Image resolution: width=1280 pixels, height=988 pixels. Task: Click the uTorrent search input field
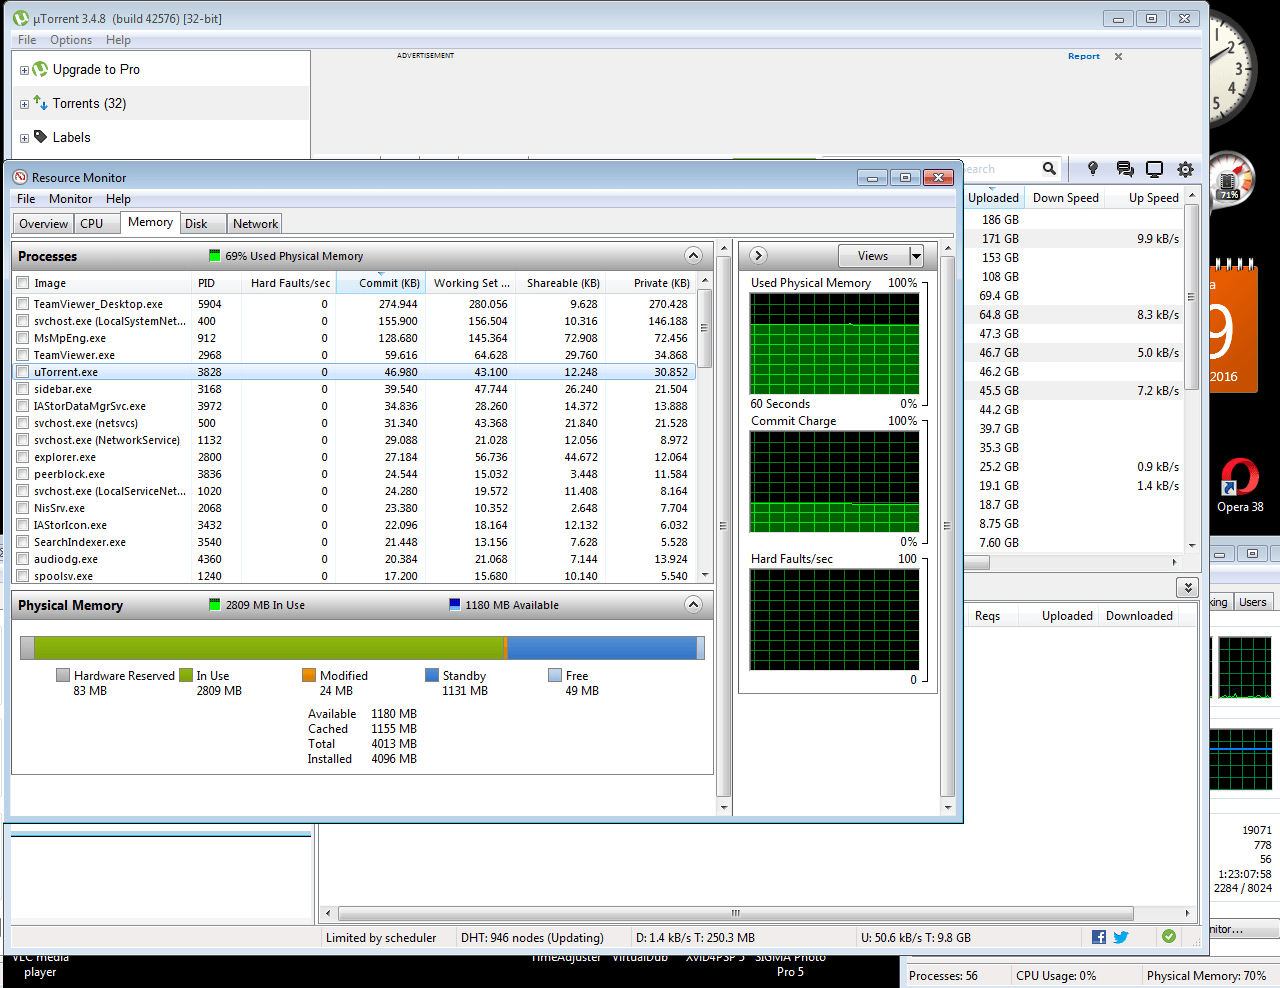point(1000,169)
